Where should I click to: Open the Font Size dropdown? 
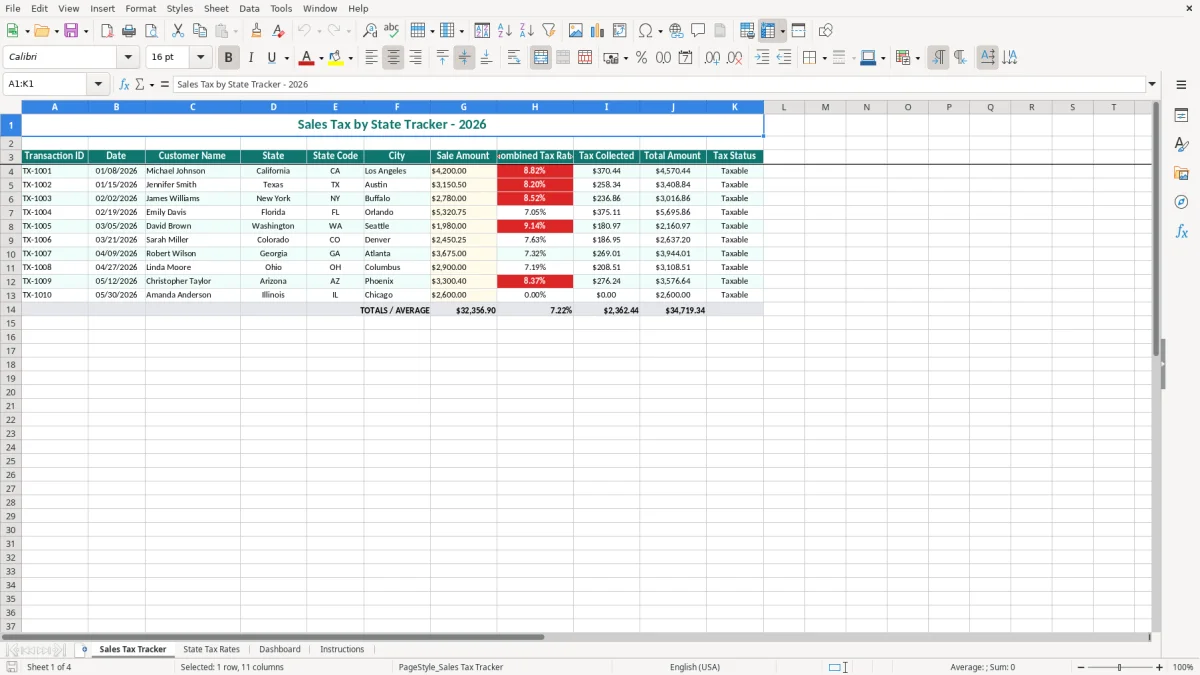200,58
